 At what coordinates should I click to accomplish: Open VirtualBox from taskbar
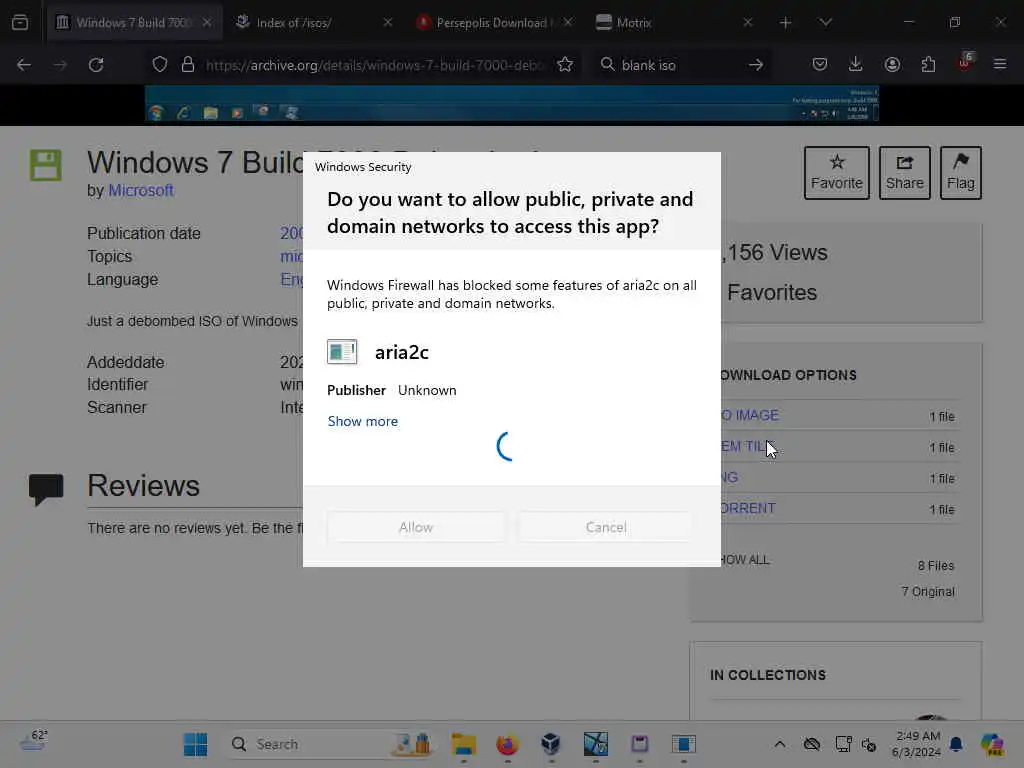[551, 744]
